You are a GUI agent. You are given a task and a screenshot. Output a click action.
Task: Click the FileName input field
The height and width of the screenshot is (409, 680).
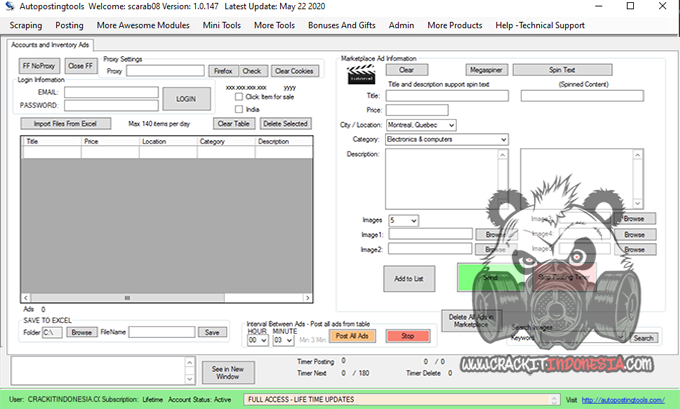pyautogui.click(x=162, y=332)
